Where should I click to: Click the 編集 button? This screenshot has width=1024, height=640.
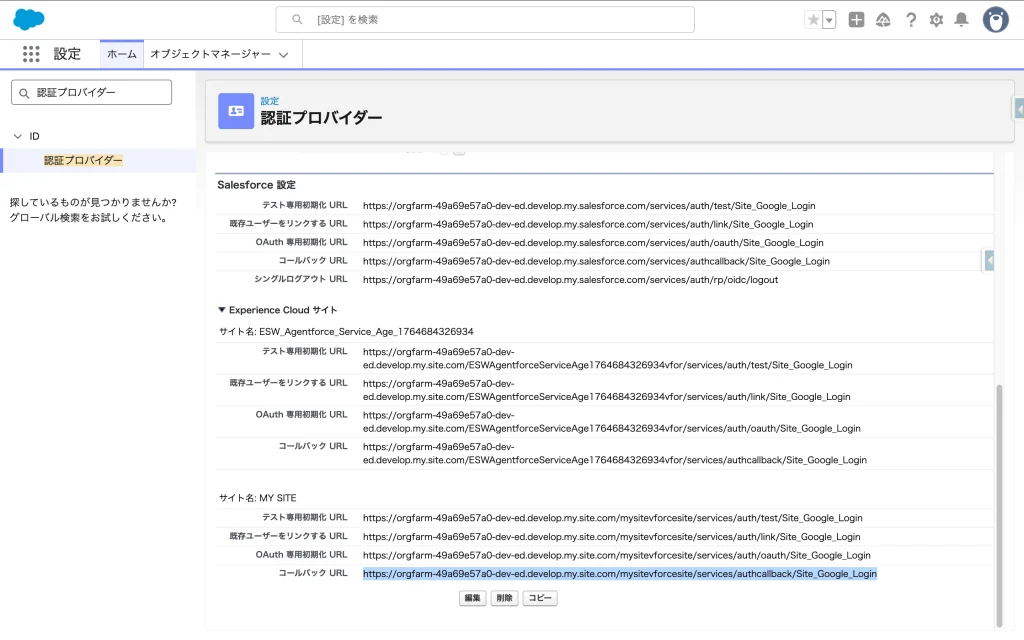472,598
